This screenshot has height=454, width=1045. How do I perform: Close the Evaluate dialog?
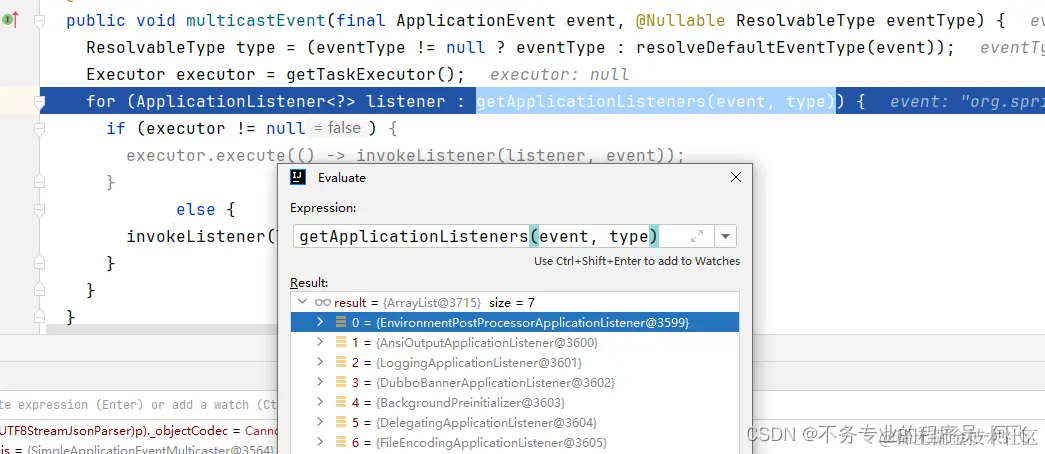click(736, 177)
